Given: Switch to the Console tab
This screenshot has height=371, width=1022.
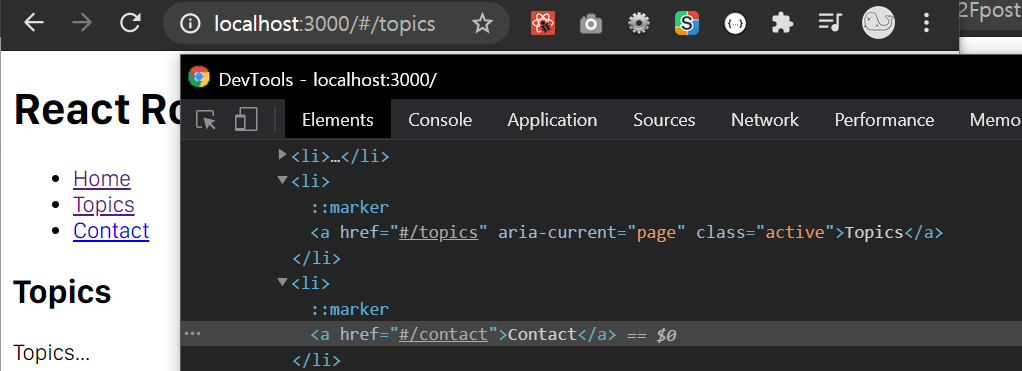Looking at the screenshot, I should click(x=440, y=120).
